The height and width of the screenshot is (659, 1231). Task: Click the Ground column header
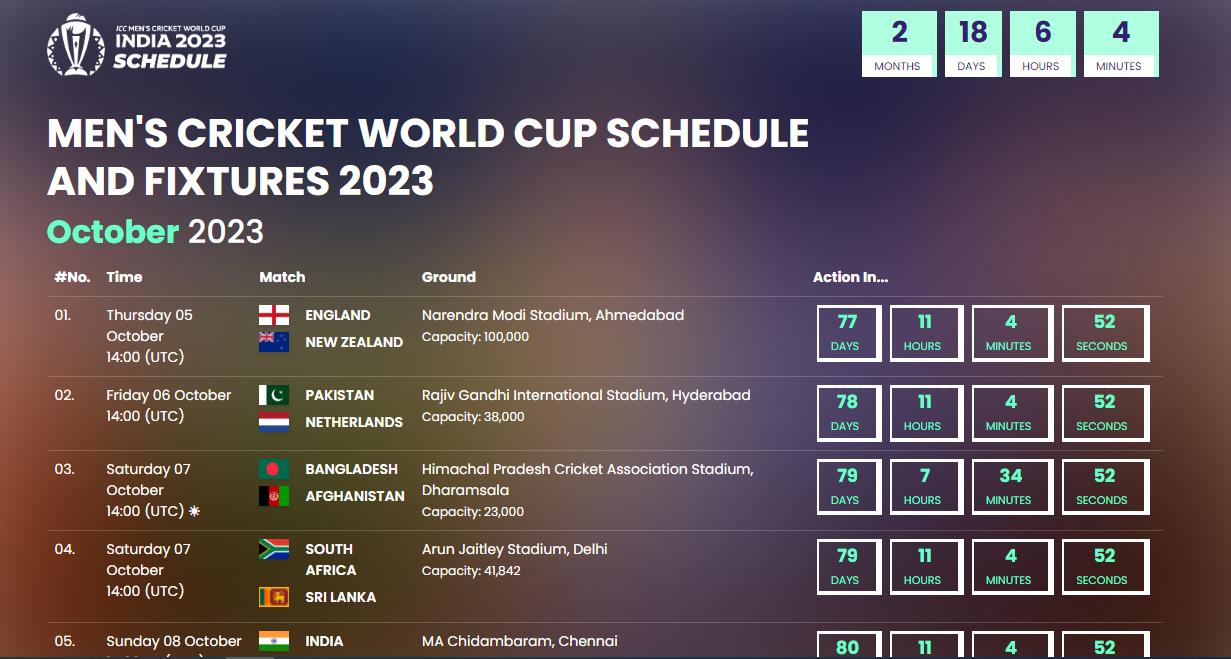point(448,277)
